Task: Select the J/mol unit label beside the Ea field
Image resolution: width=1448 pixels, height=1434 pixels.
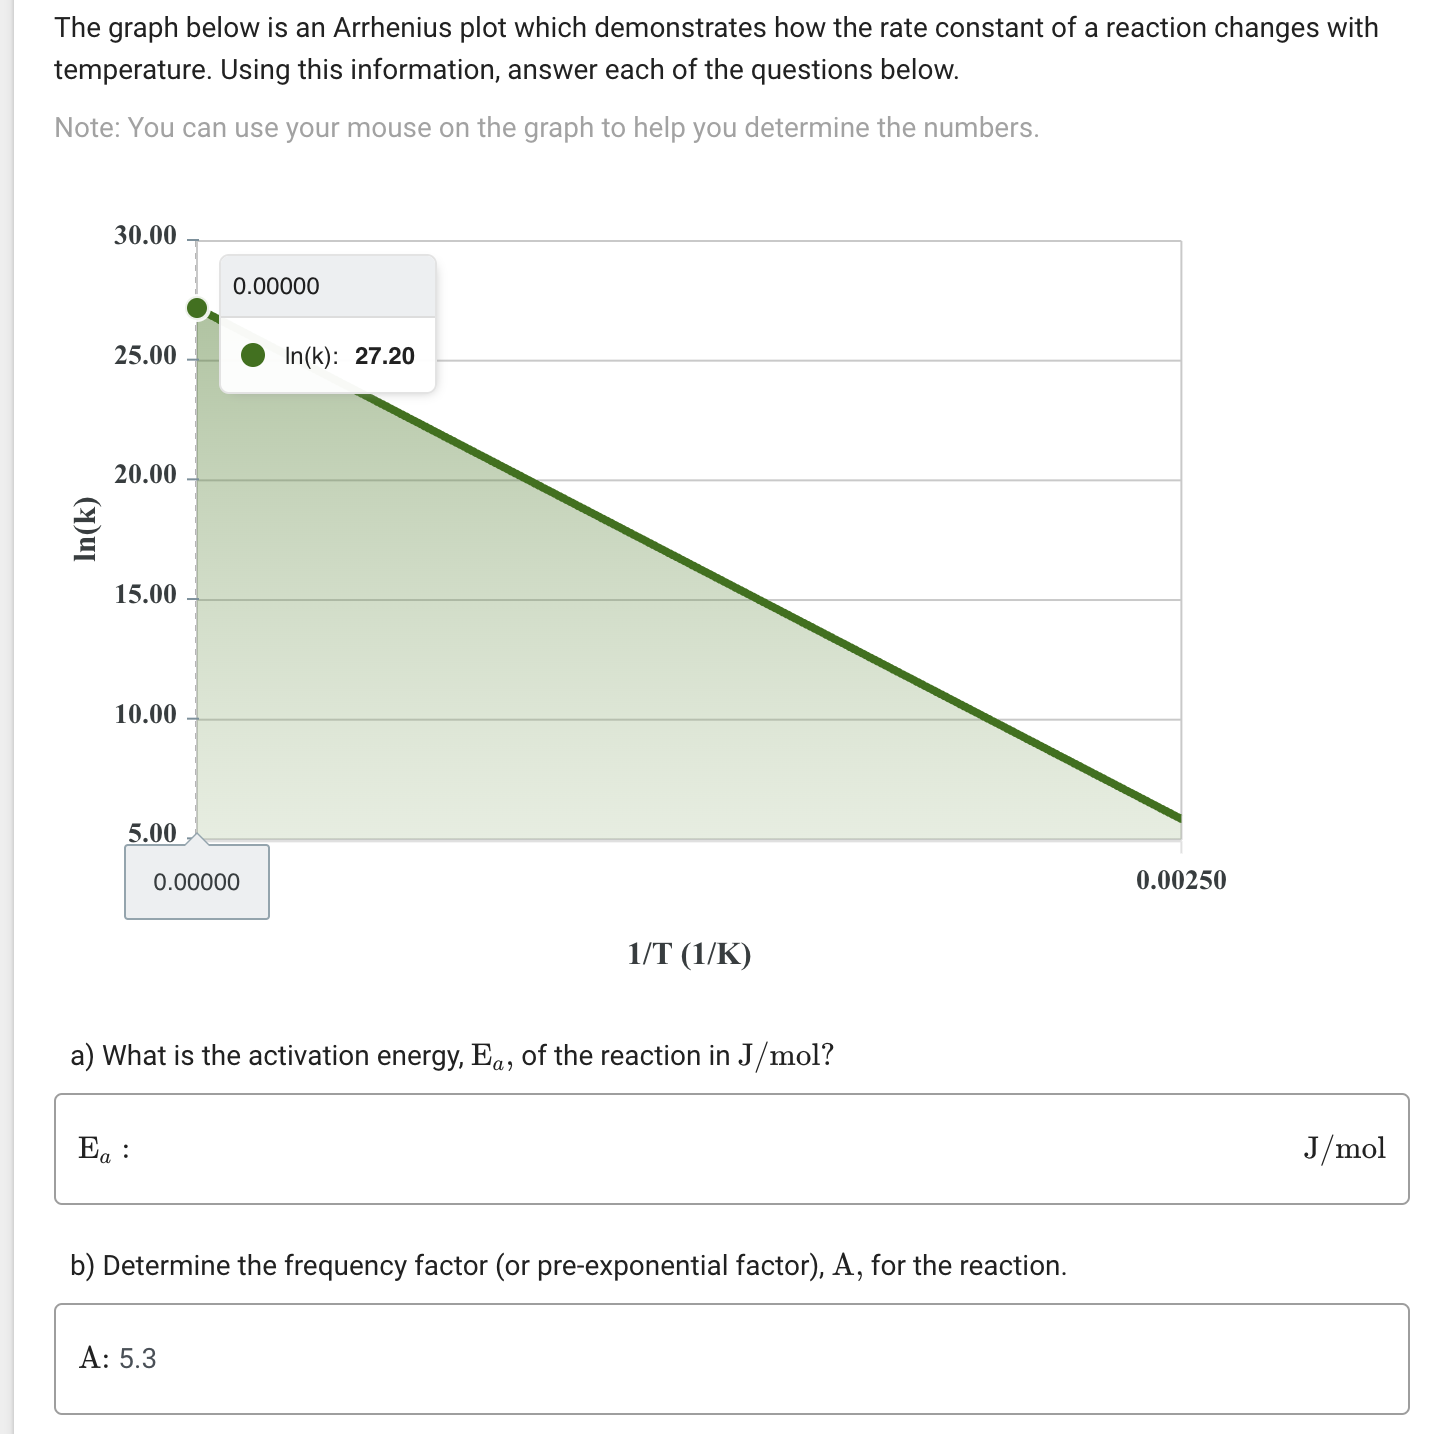Action: pos(1344,1148)
